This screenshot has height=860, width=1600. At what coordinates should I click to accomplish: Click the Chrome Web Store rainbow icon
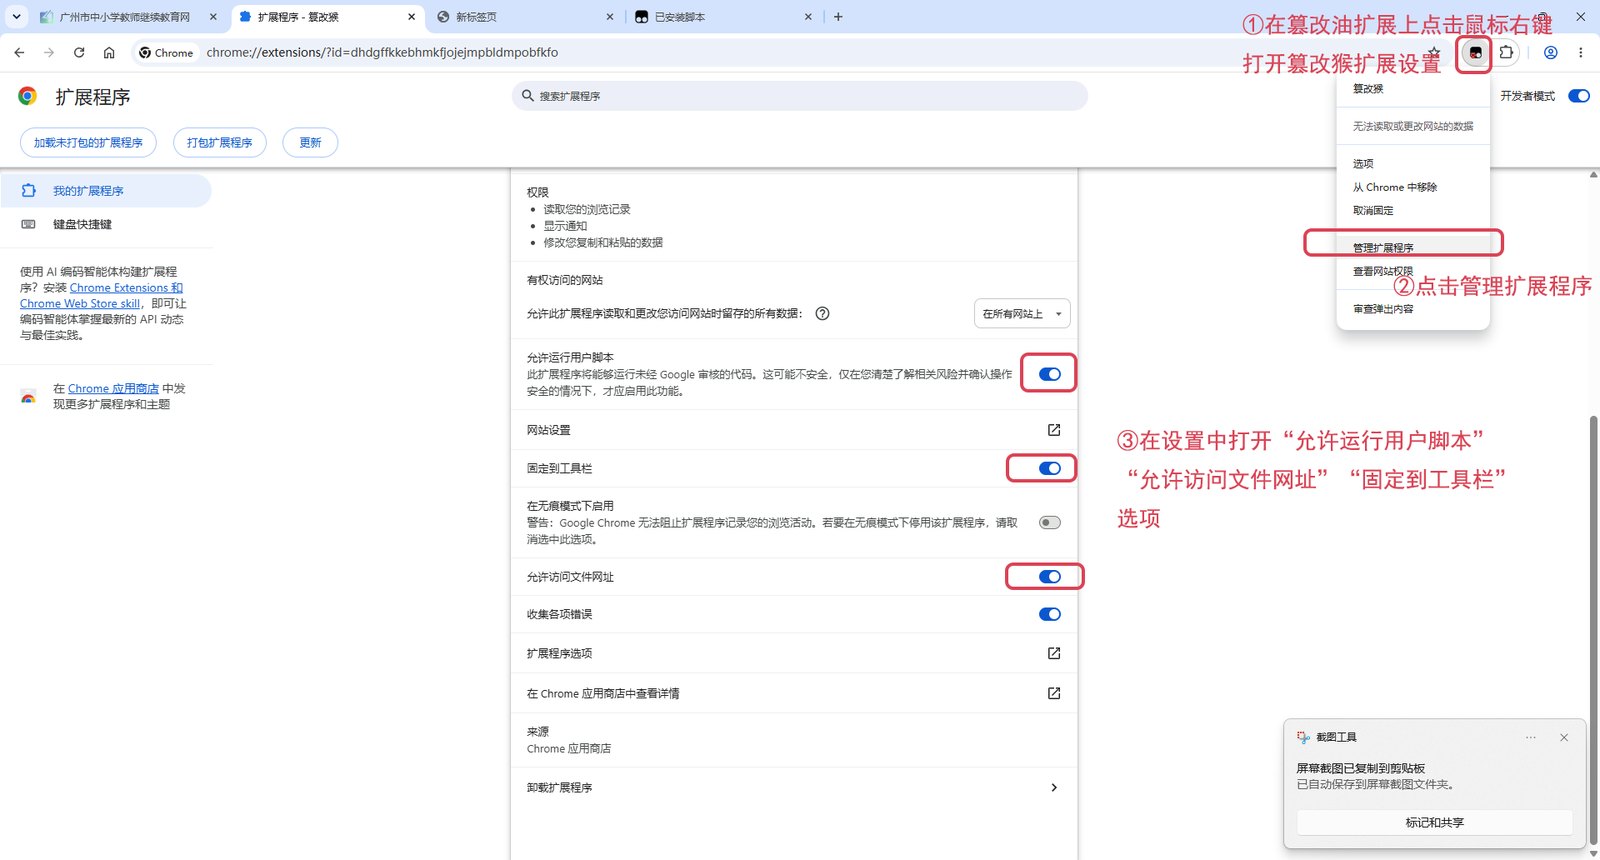(29, 396)
